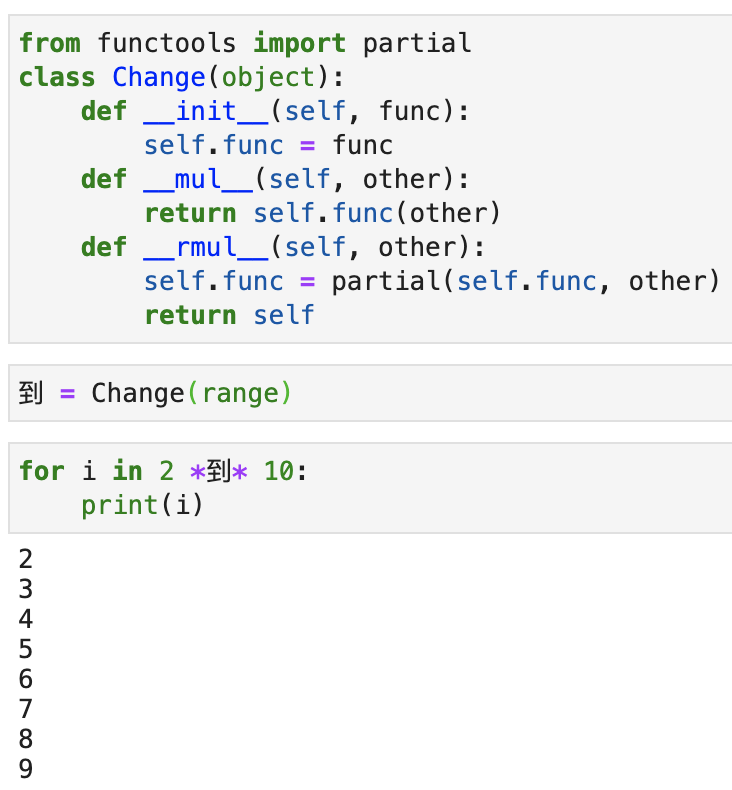Click the '__rmul__' method name
732x790 pixels.
tap(206, 247)
